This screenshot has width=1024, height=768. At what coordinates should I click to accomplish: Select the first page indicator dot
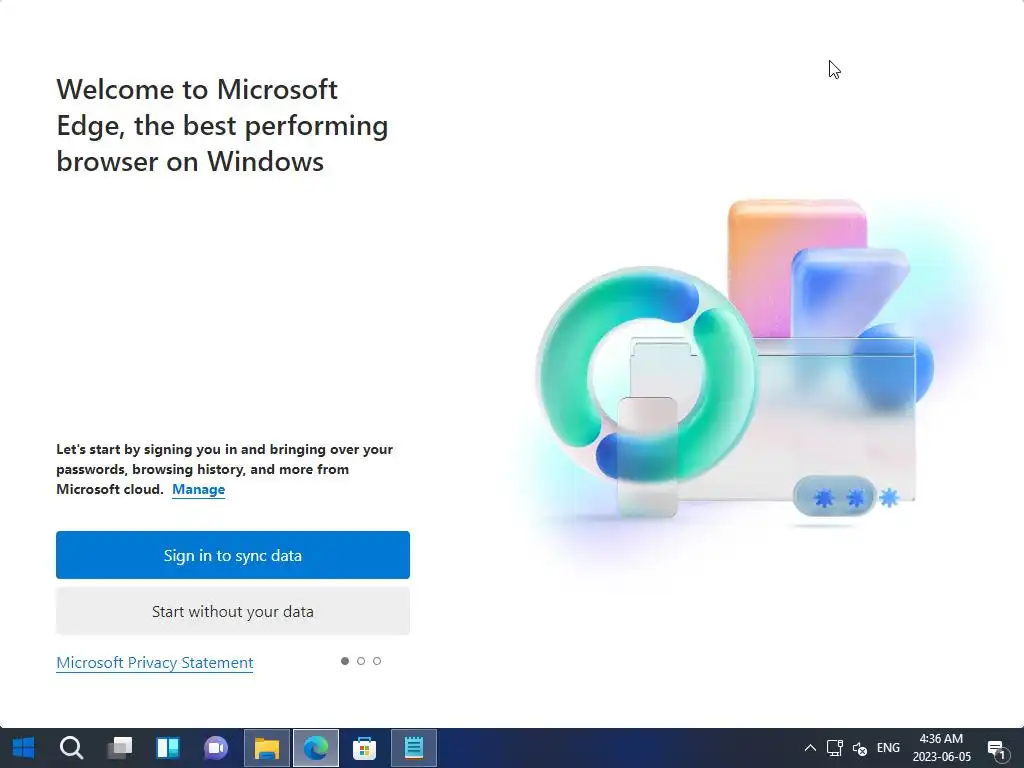(x=345, y=661)
